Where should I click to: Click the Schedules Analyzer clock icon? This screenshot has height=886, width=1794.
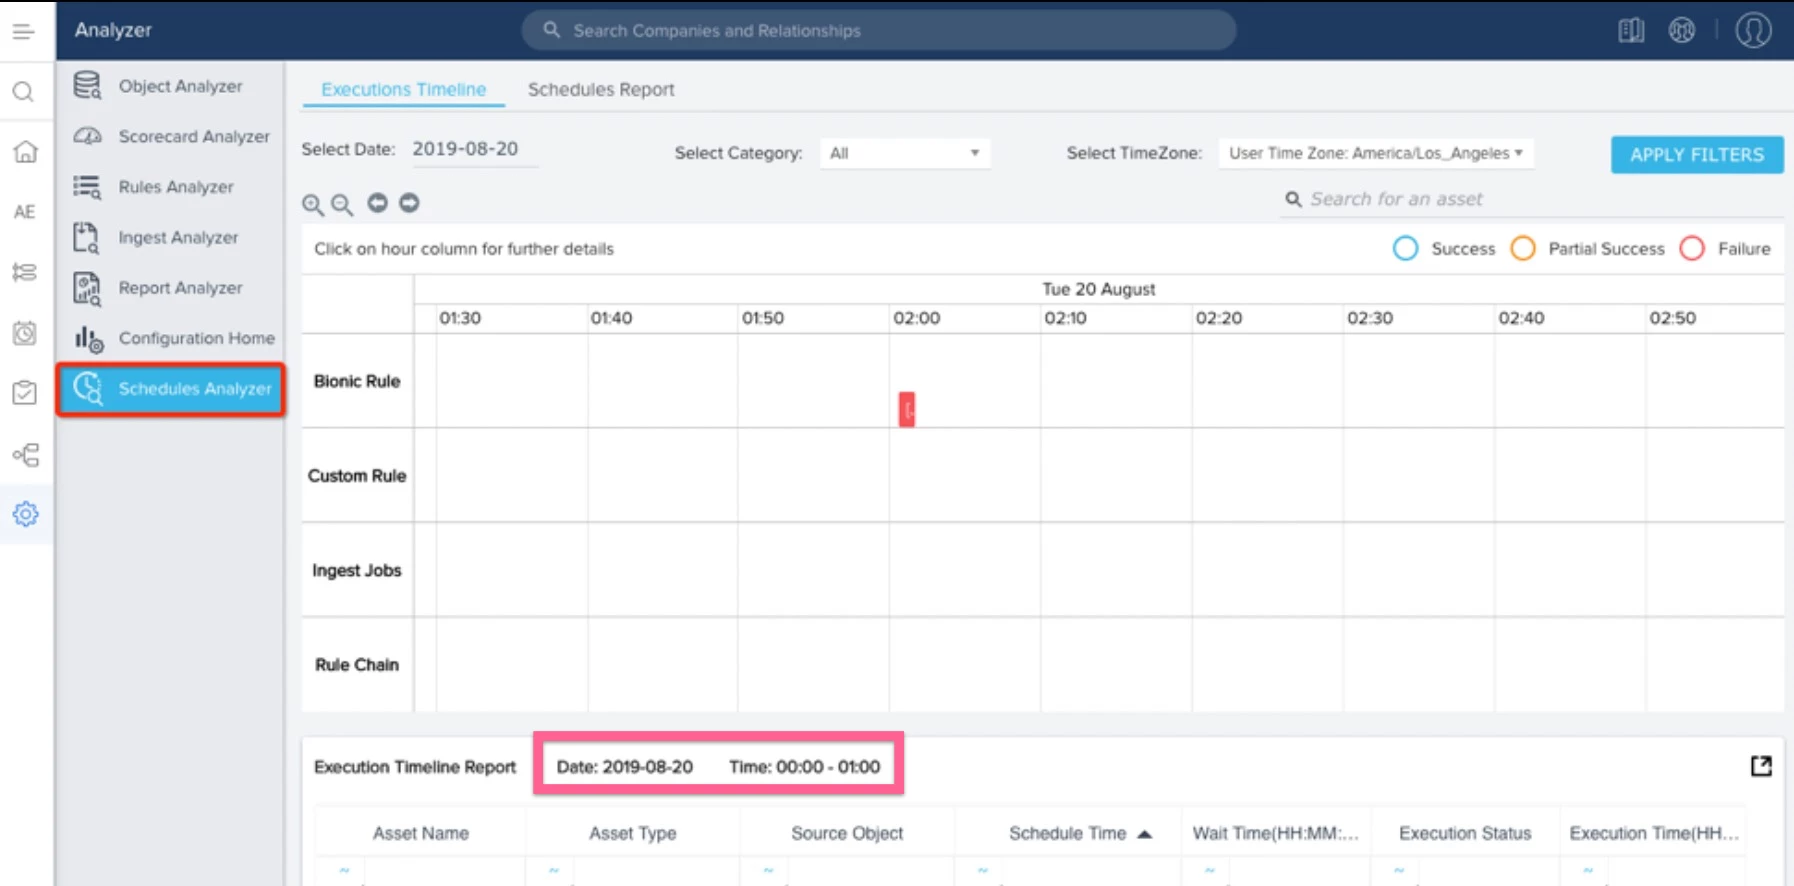(88, 388)
